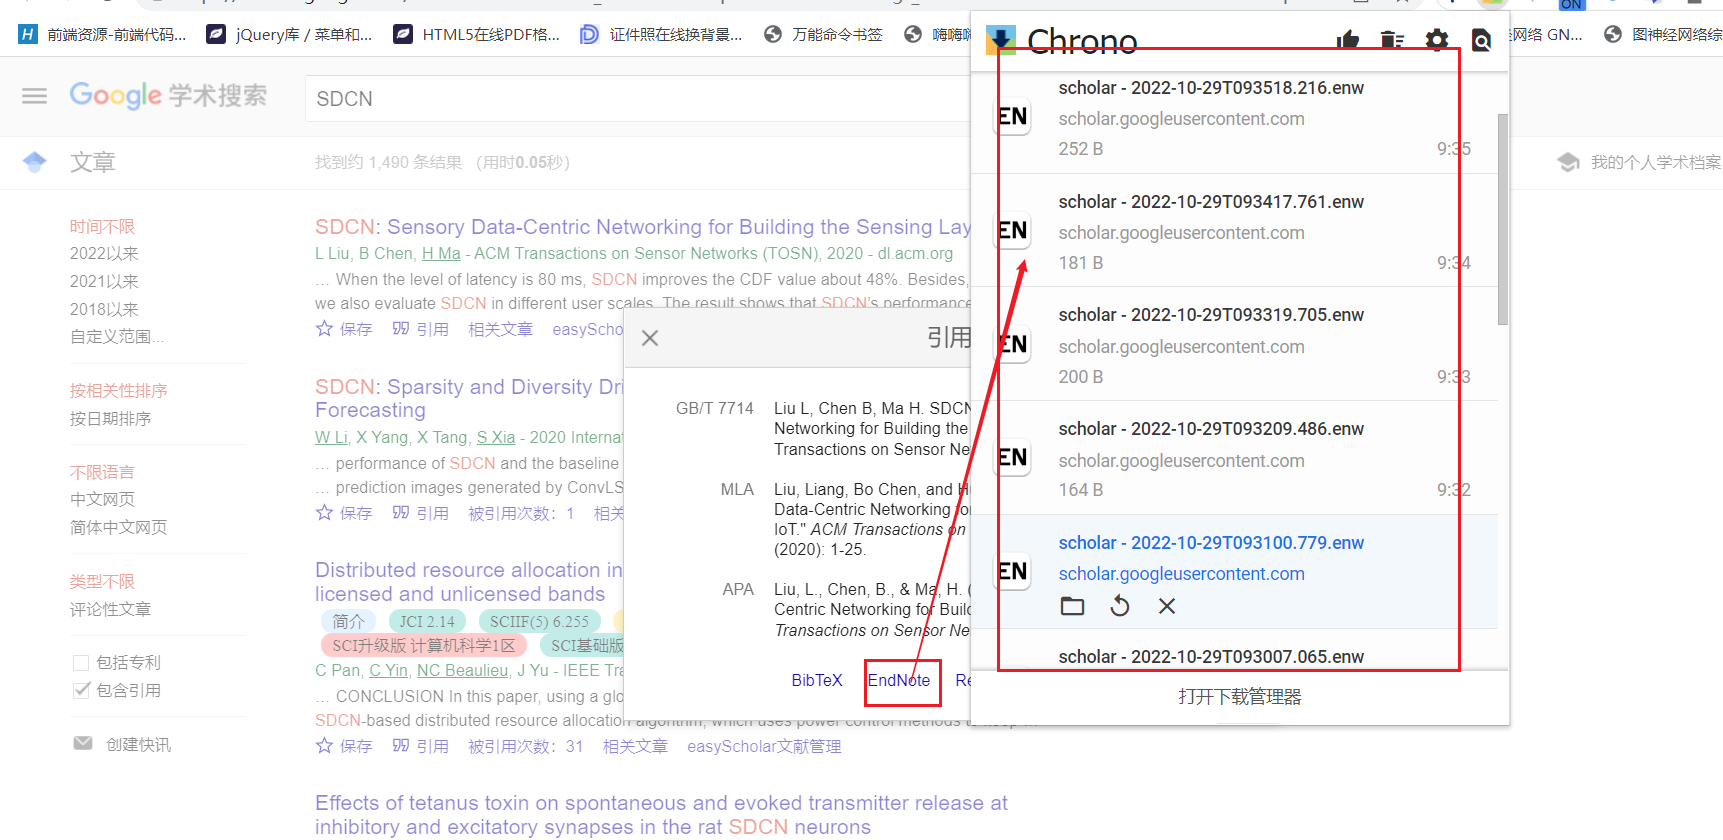This screenshot has height=840, width=1723.
Task: Filter results by 2018以来
Action: point(104,310)
